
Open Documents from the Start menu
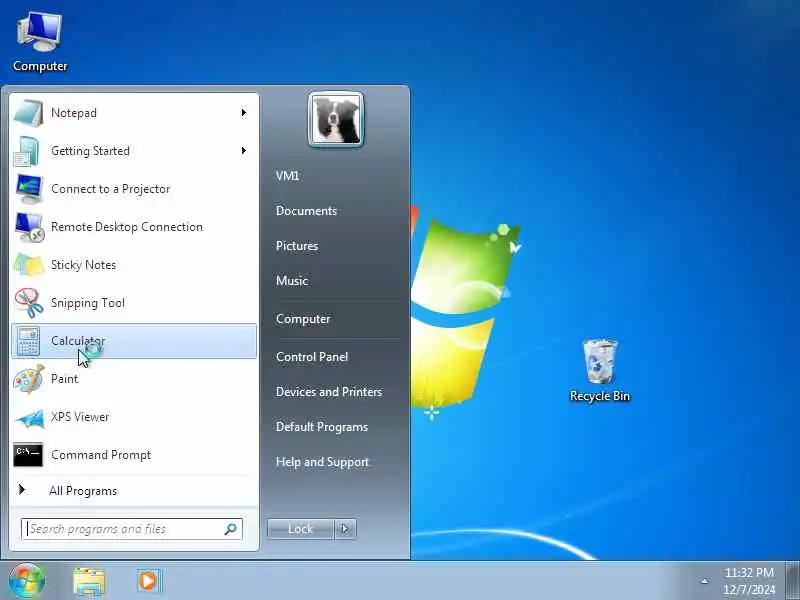tap(306, 211)
